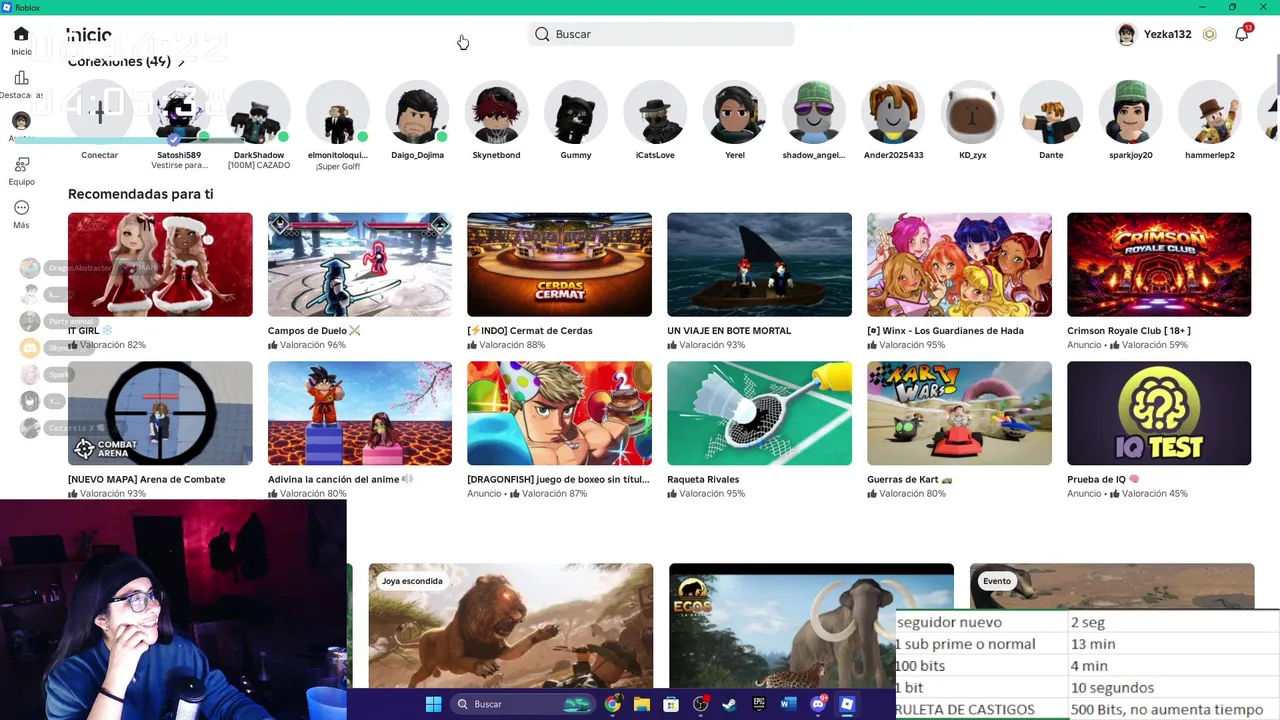This screenshot has height=720, width=1280.
Task: Click the Windows taskbar Buscar search box
Action: tap(522, 704)
